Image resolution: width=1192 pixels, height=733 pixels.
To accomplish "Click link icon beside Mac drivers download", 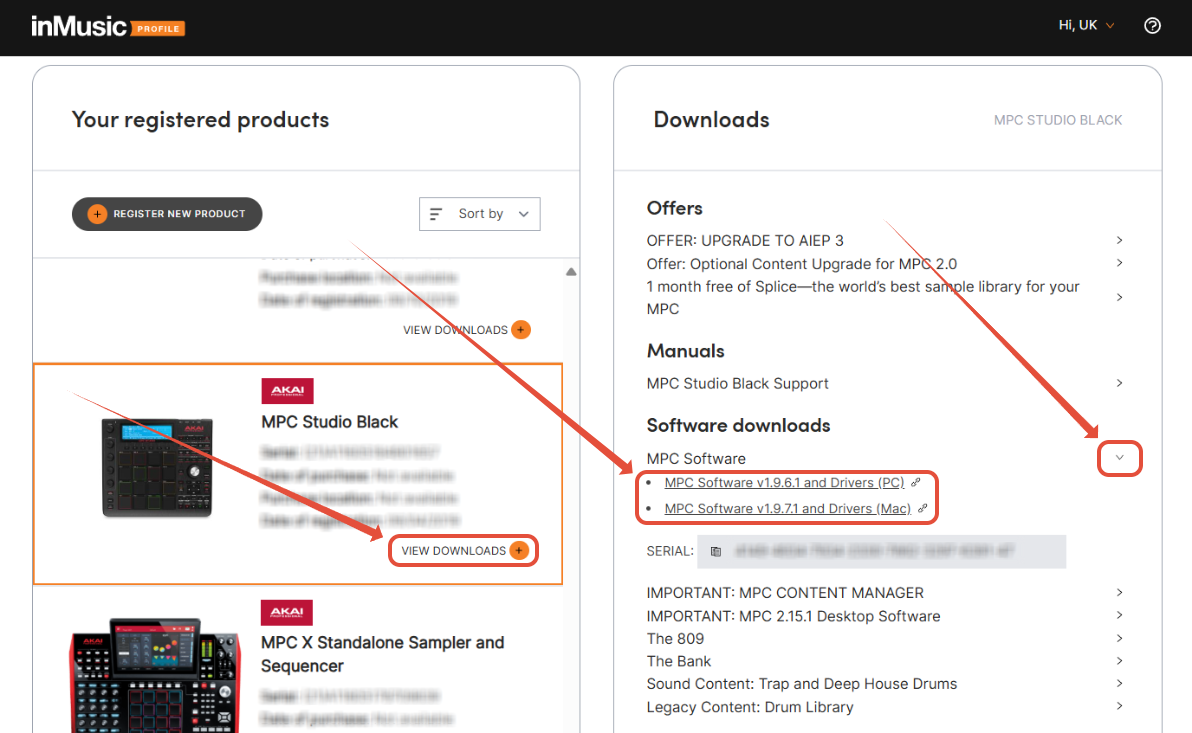I will (x=923, y=508).
